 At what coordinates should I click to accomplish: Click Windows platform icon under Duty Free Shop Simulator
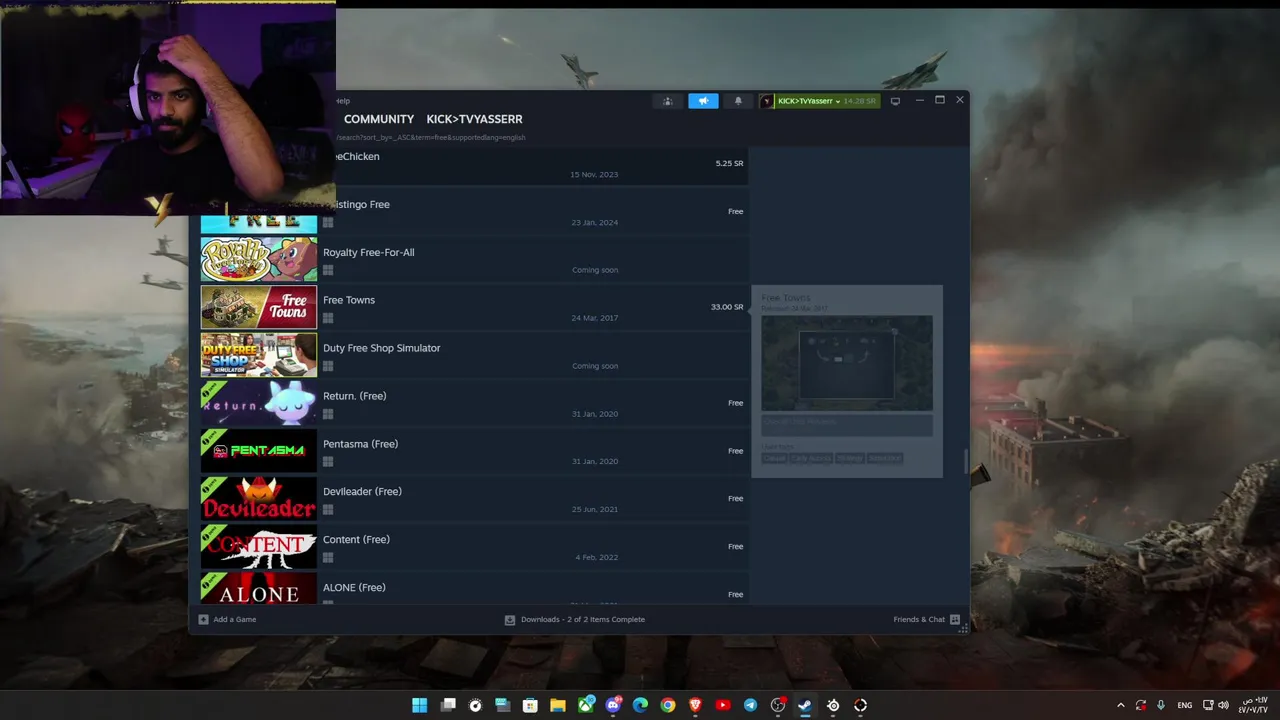pos(328,366)
